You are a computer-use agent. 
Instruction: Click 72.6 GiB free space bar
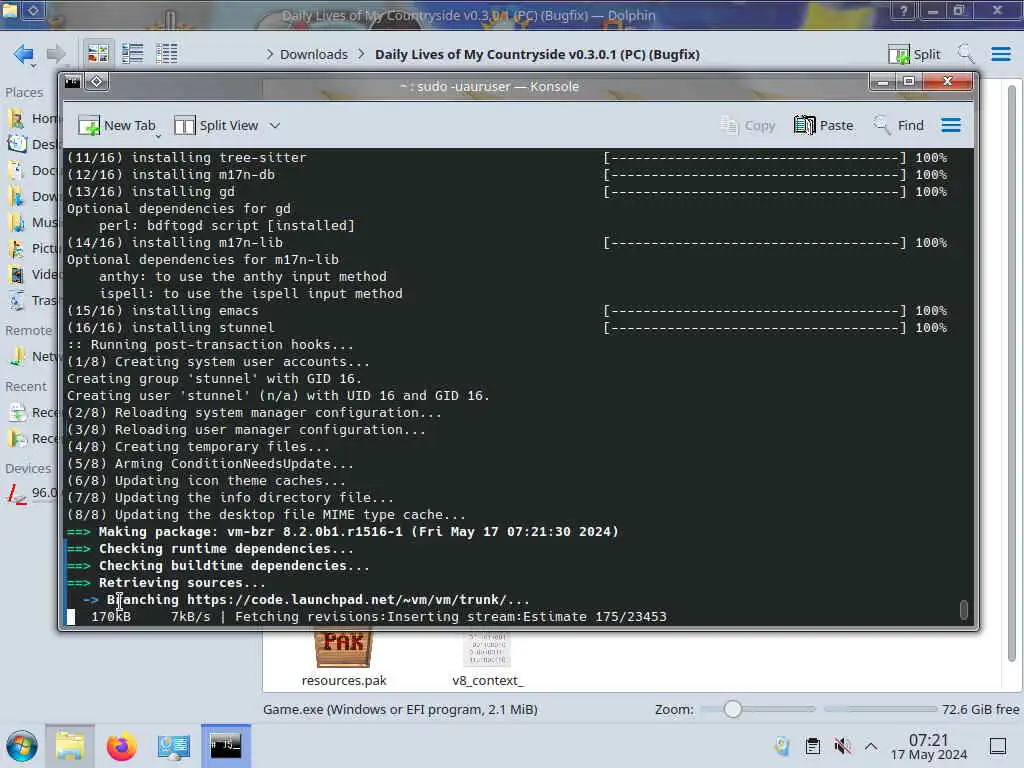coord(880,709)
